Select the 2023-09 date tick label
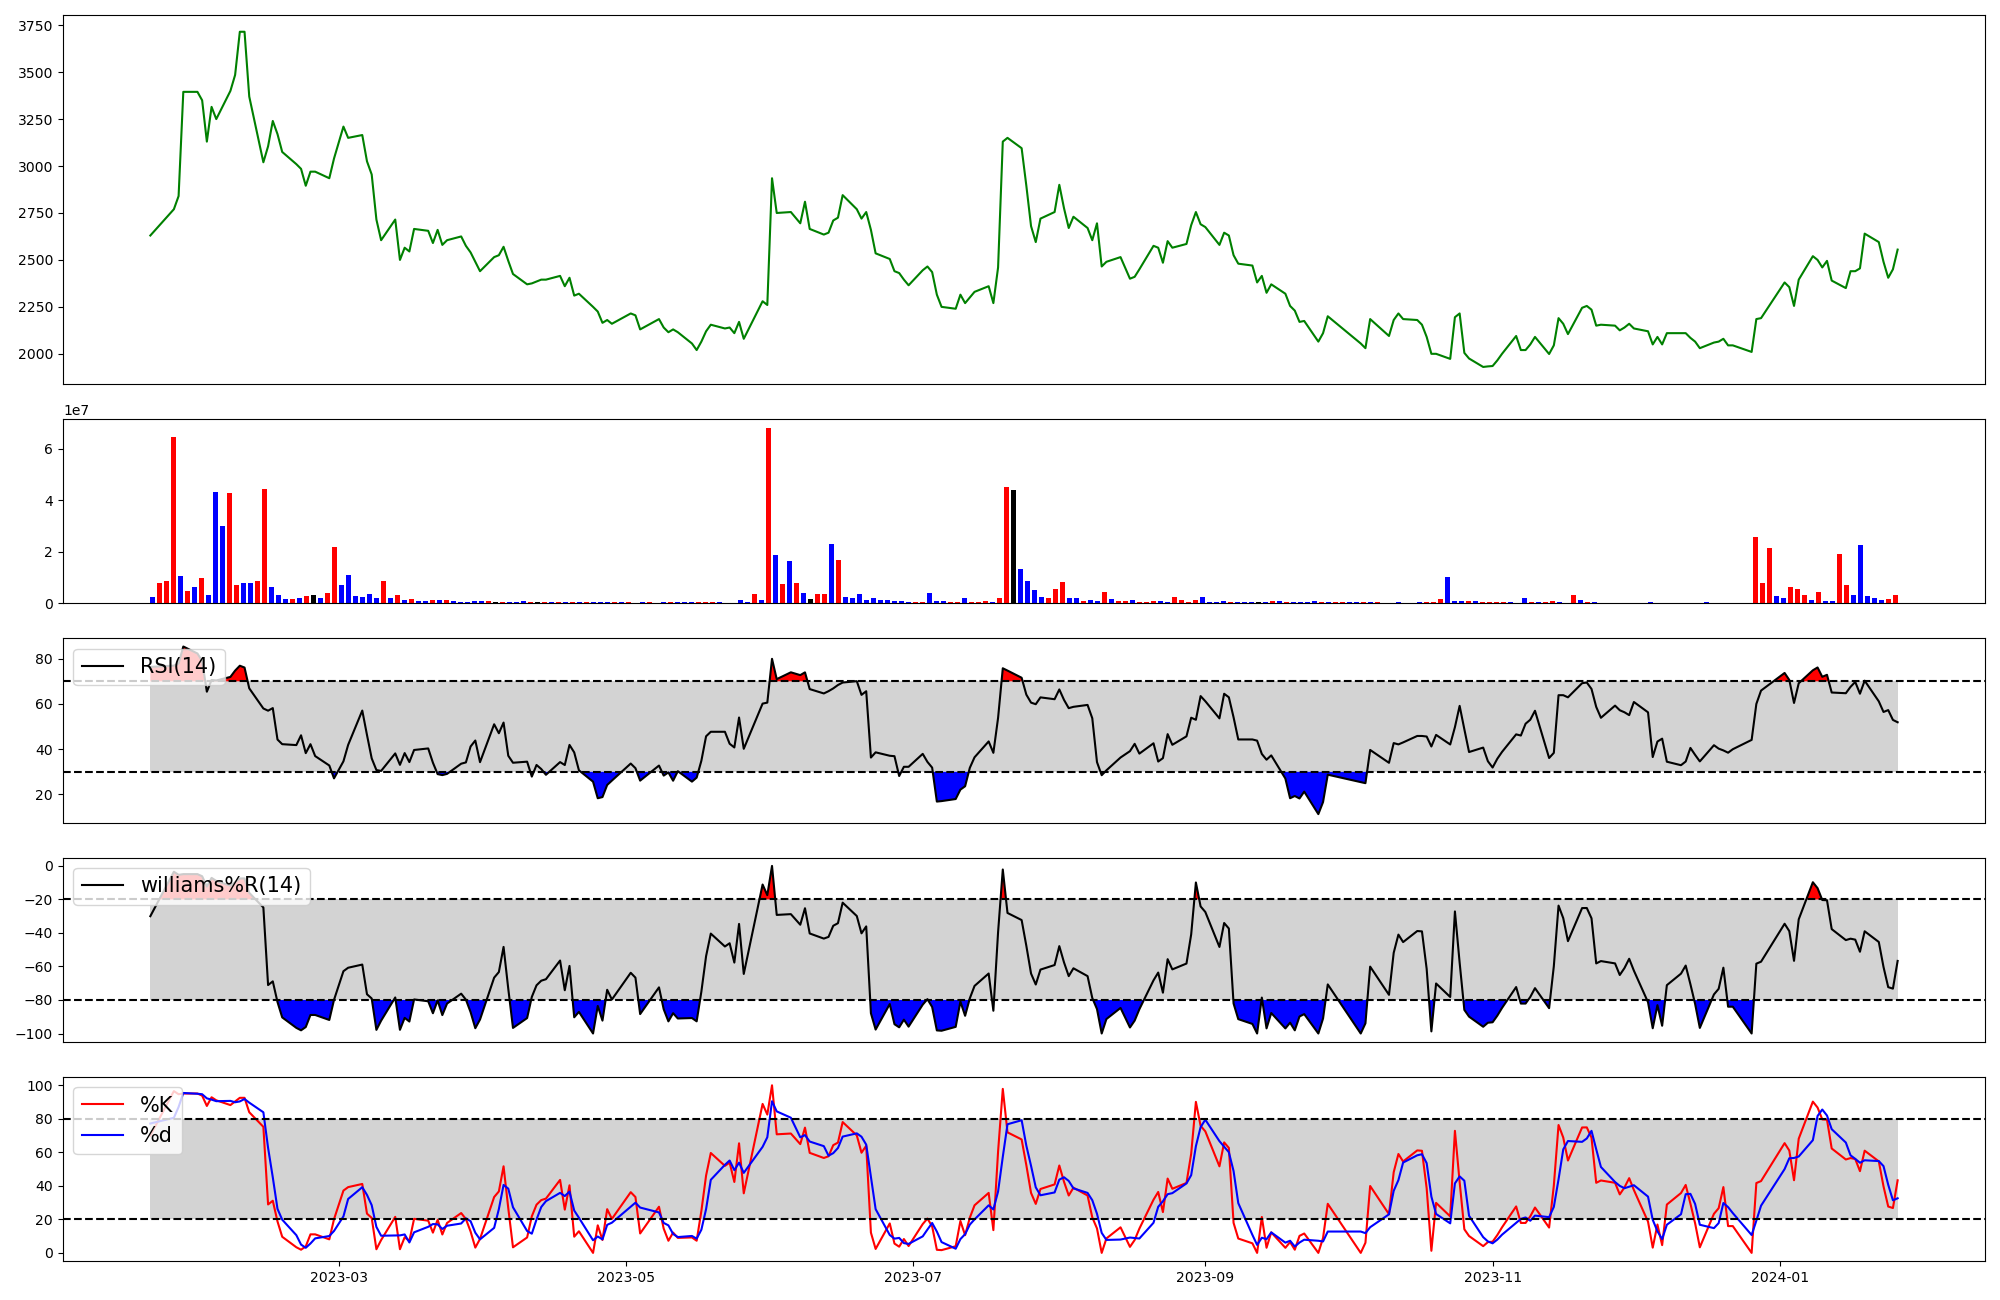Image resolution: width=2000 pixels, height=1300 pixels. (x=1205, y=1277)
